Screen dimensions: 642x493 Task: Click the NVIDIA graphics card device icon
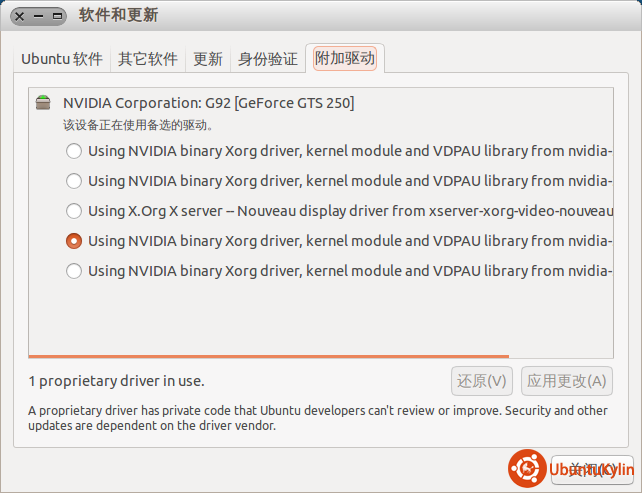click(41, 102)
